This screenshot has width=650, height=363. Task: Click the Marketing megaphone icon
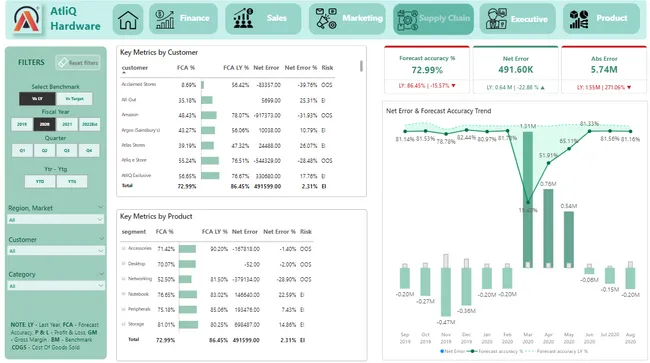click(326, 19)
